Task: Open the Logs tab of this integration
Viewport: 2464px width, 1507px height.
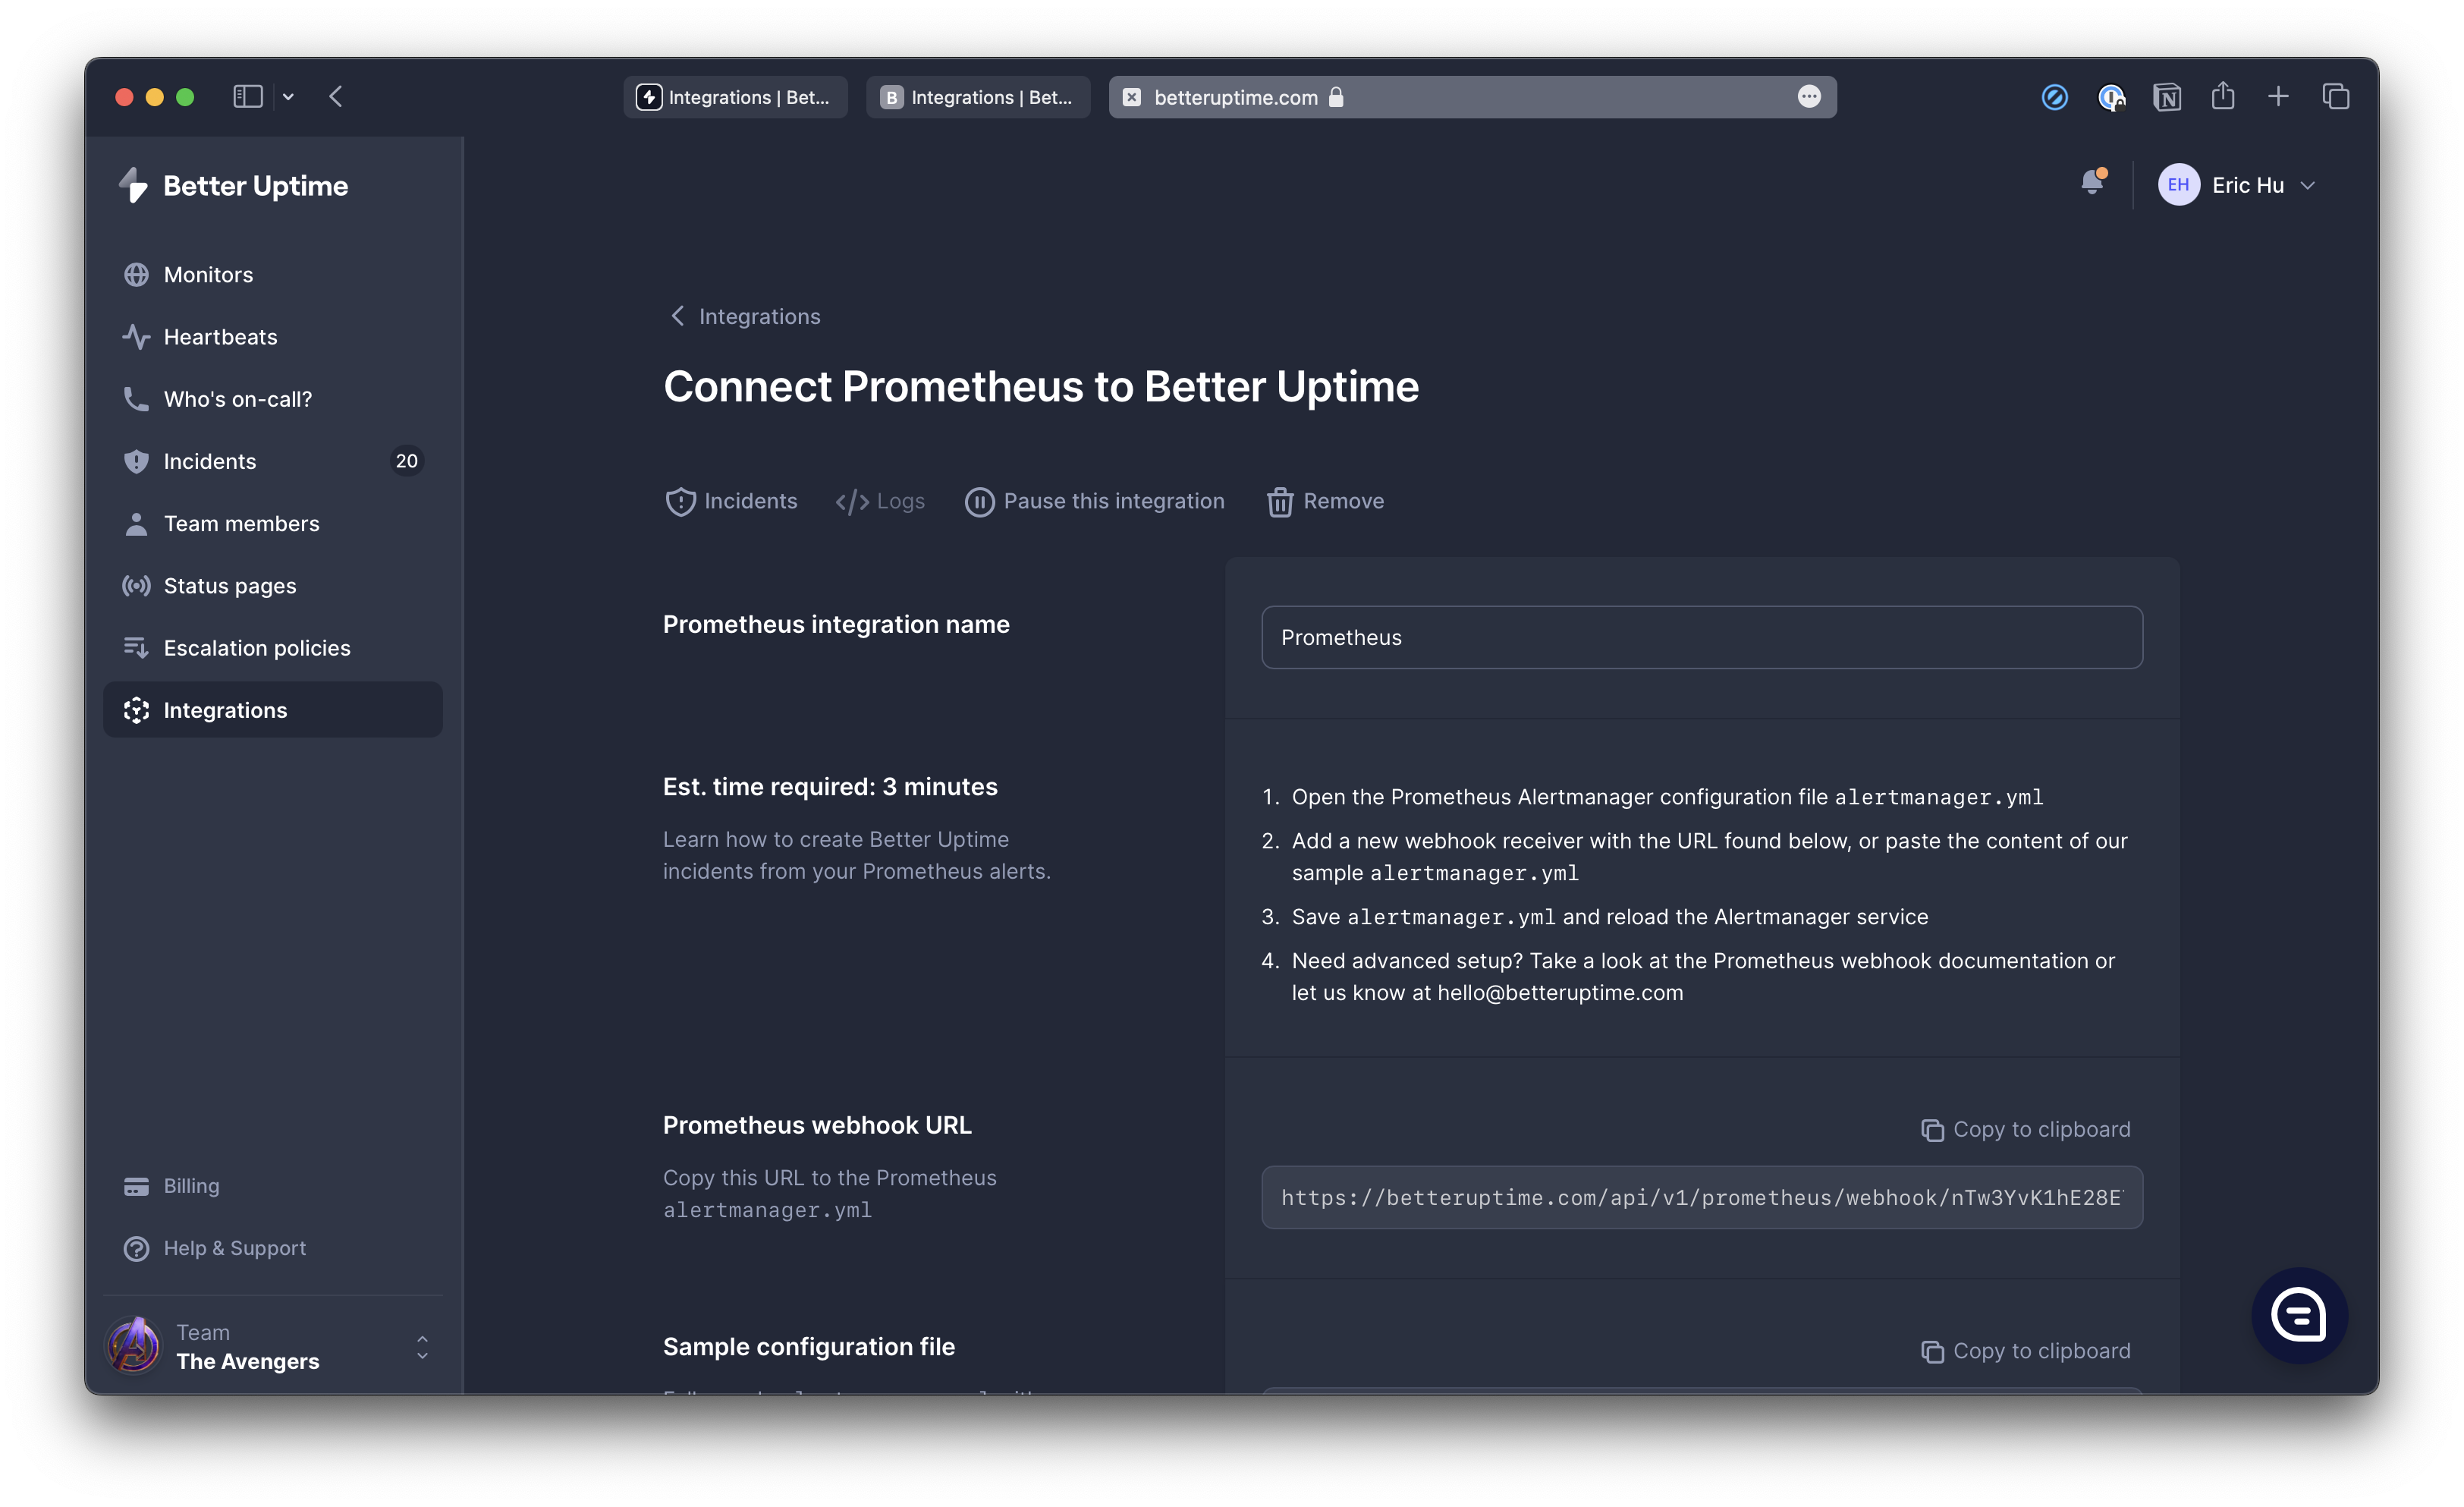Action: [x=880, y=501]
